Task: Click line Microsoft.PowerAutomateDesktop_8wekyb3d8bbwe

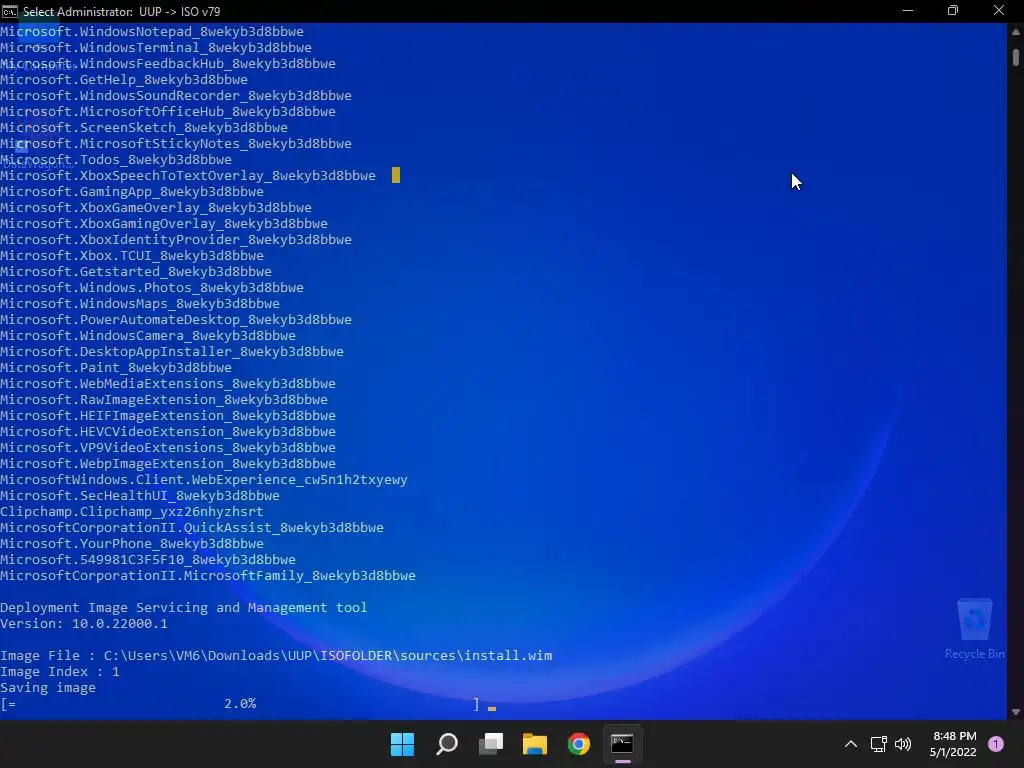Action: click(x=176, y=319)
